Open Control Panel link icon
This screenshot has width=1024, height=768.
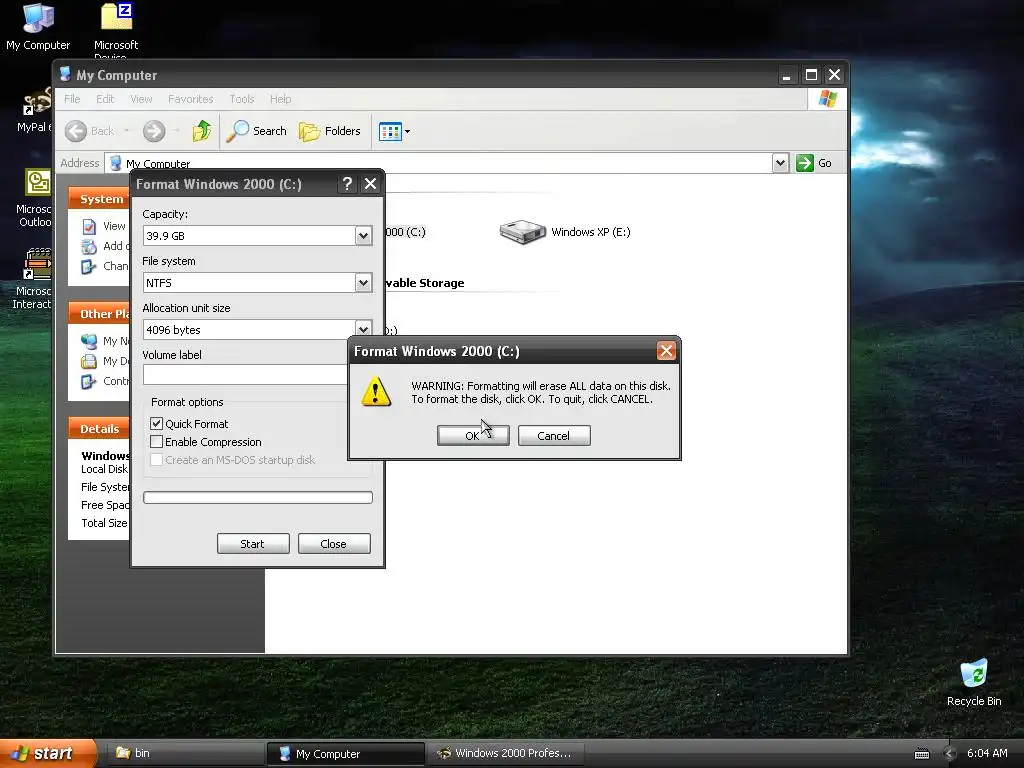tap(89, 381)
